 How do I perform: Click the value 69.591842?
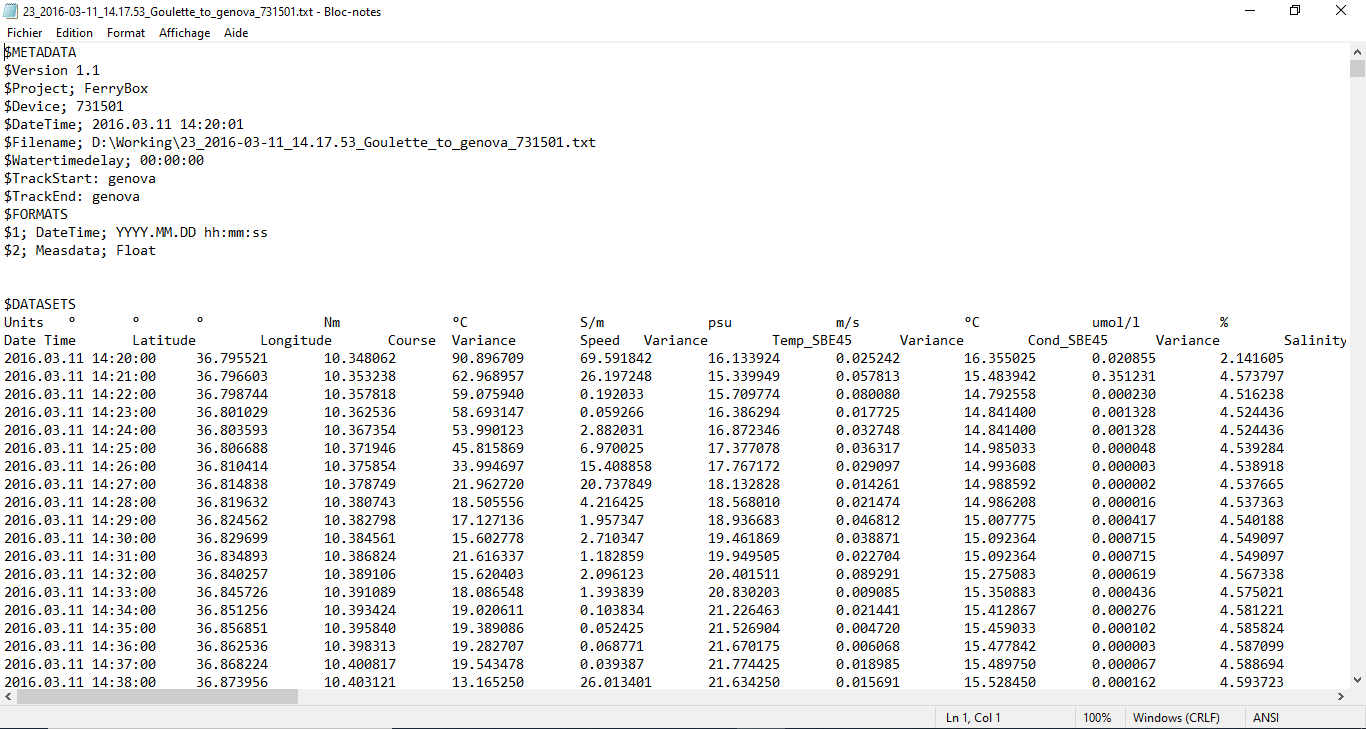pos(616,358)
